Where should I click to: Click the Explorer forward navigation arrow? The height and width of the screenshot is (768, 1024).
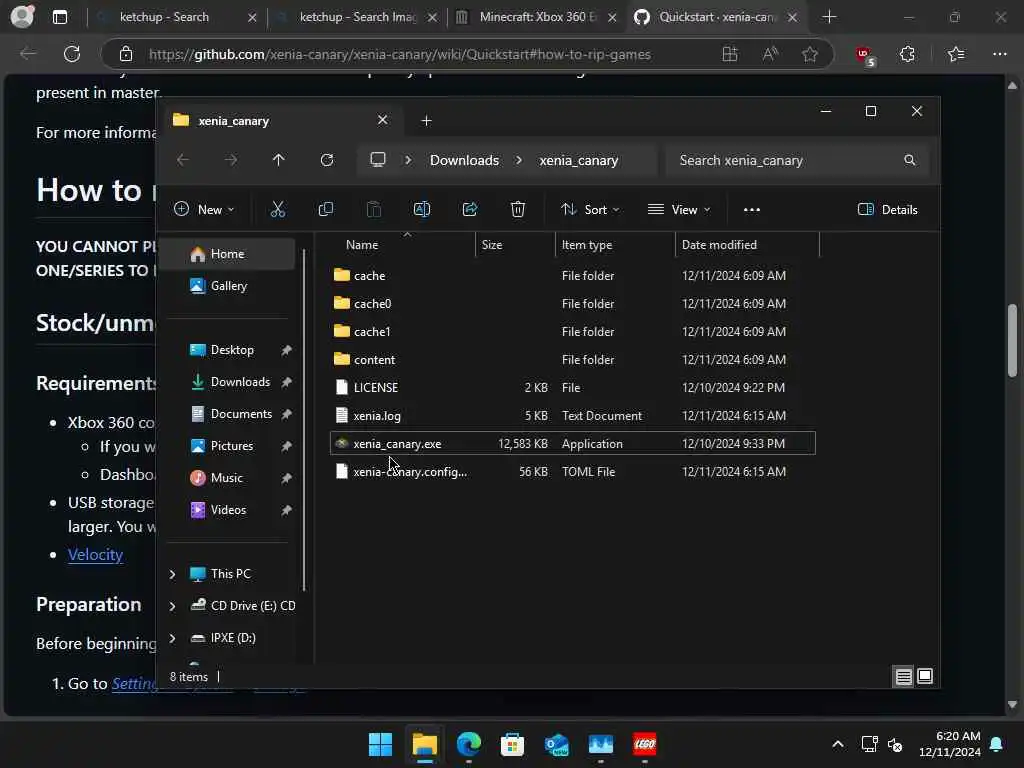[x=231, y=160]
